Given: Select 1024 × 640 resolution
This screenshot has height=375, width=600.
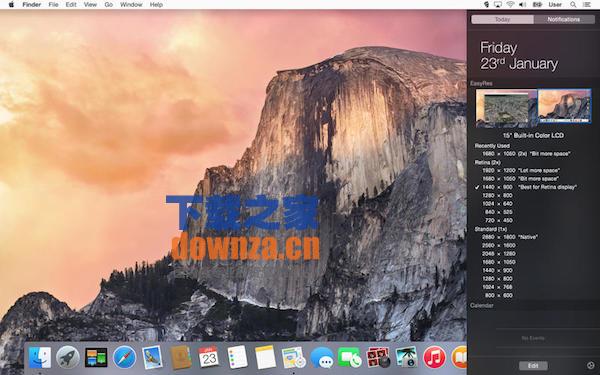Looking at the screenshot, I should click(497, 204).
